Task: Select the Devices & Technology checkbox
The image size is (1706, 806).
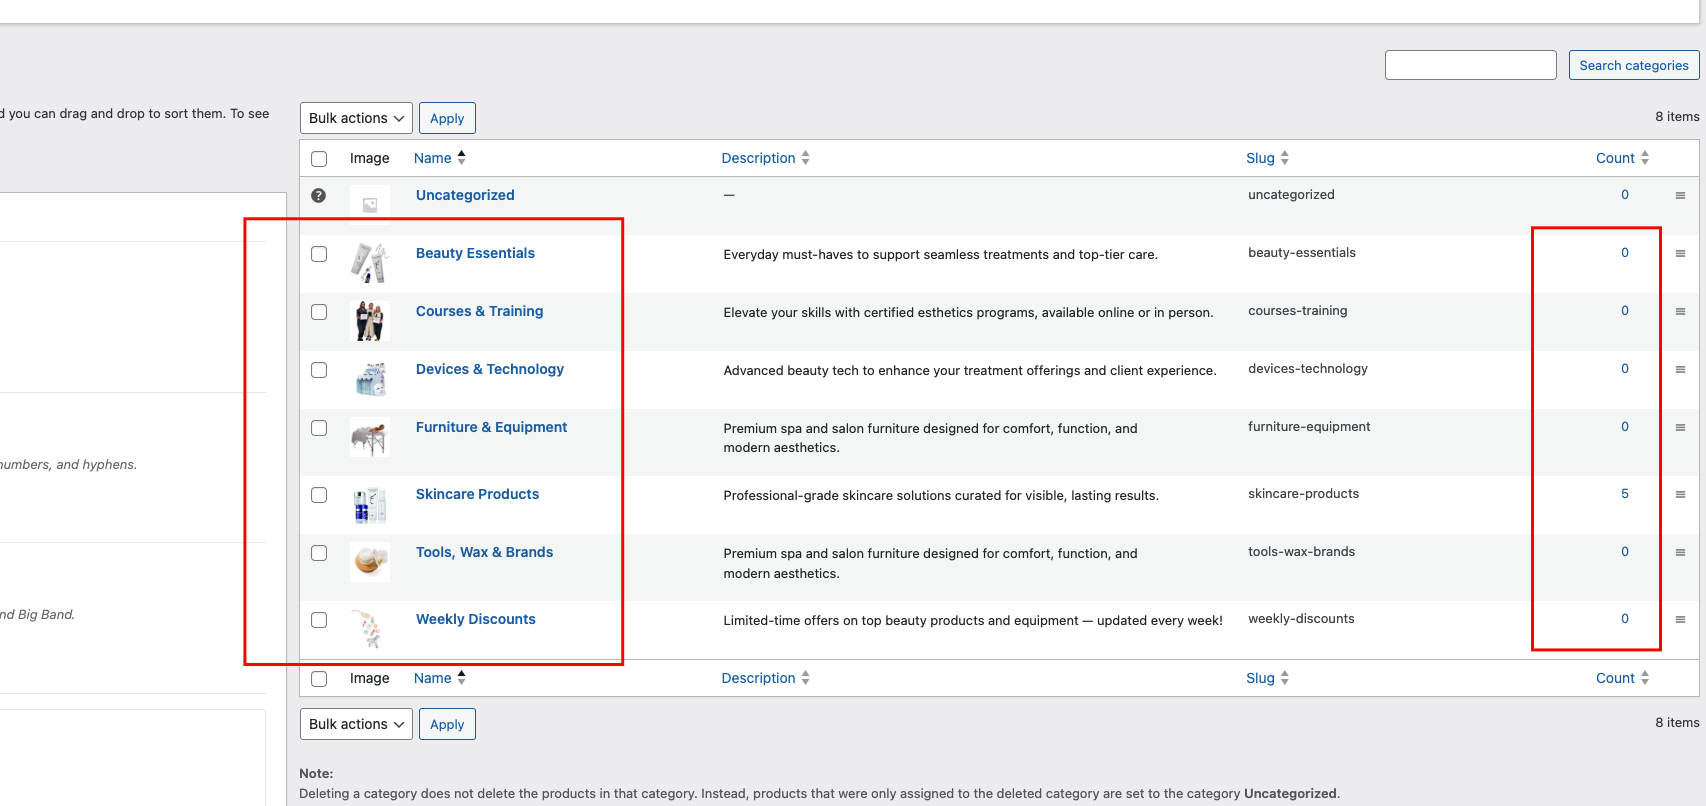Action: [x=319, y=370]
